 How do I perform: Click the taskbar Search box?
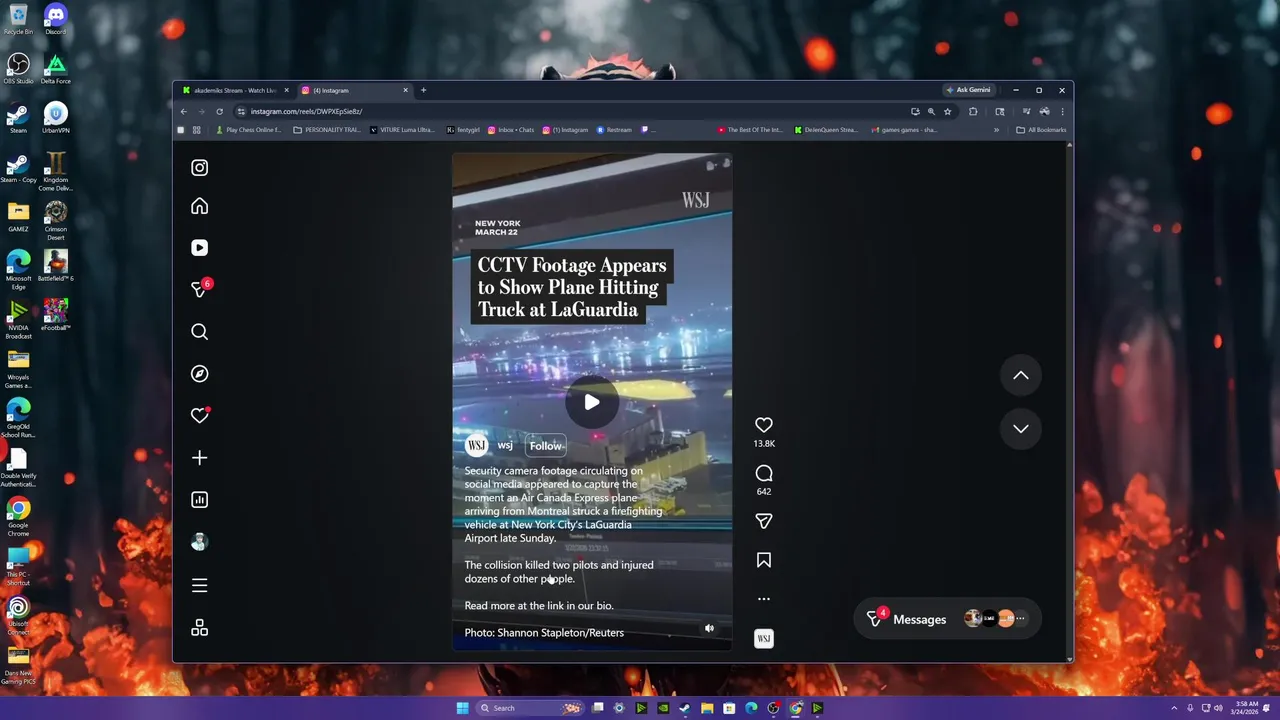point(530,708)
